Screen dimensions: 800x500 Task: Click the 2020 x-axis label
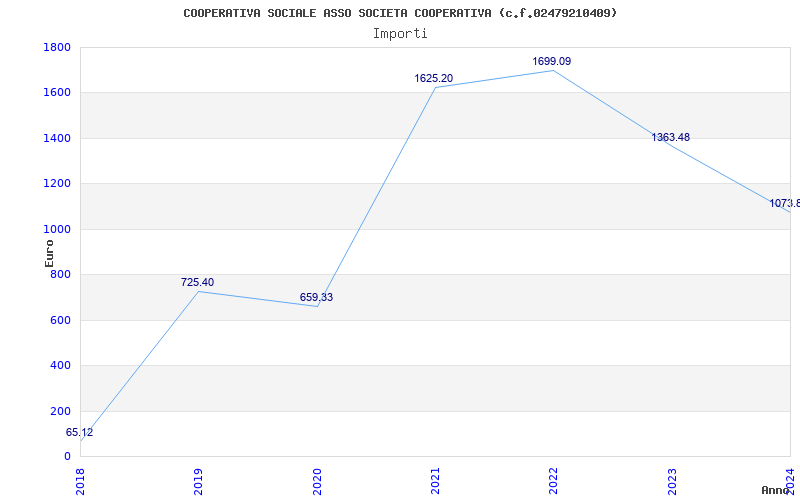pos(317,482)
